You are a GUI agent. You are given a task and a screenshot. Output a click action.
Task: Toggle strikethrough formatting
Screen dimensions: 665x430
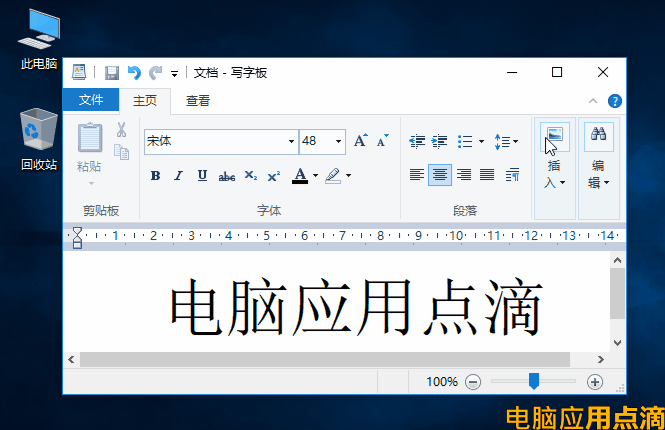coord(226,176)
